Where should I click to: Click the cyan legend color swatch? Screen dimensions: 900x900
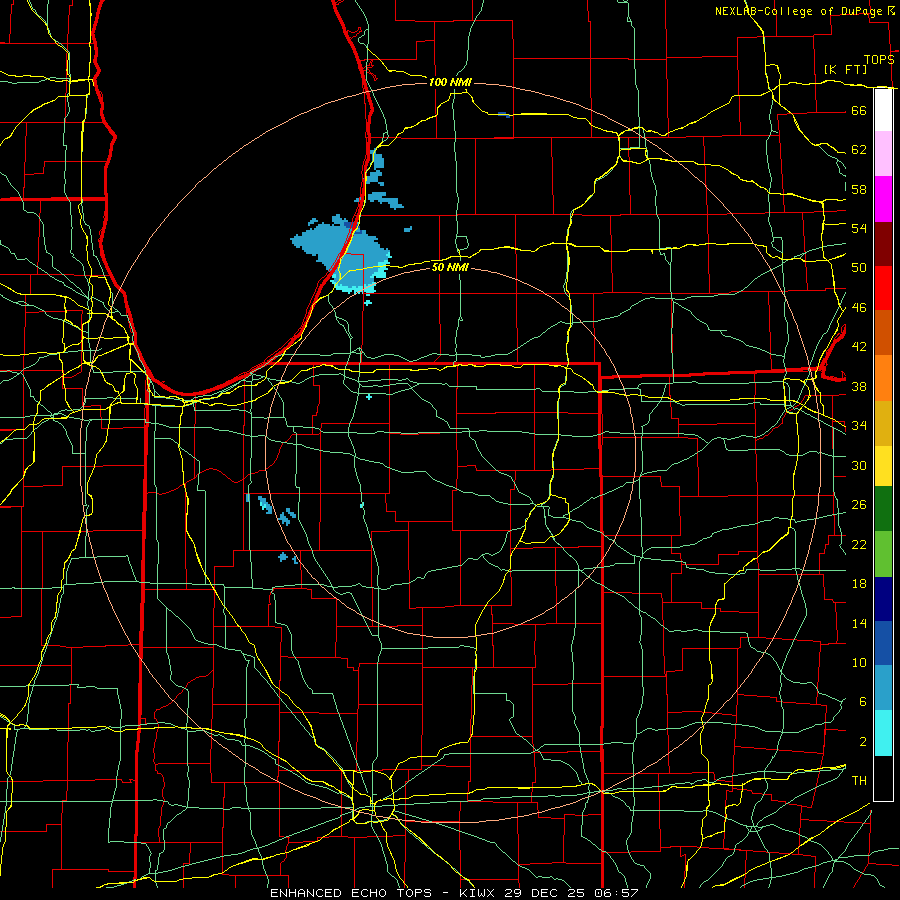tap(883, 733)
